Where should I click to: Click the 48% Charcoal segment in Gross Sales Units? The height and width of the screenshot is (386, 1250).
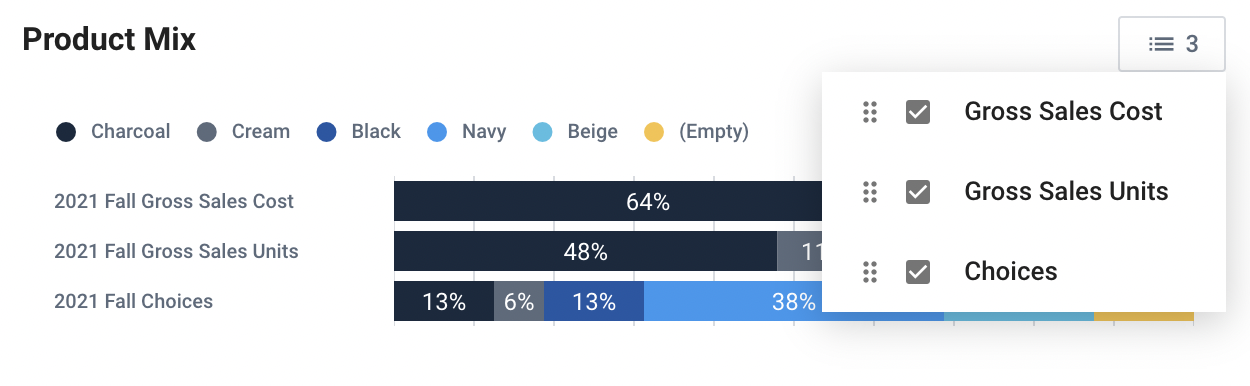pyautogui.click(x=585, y=251)
